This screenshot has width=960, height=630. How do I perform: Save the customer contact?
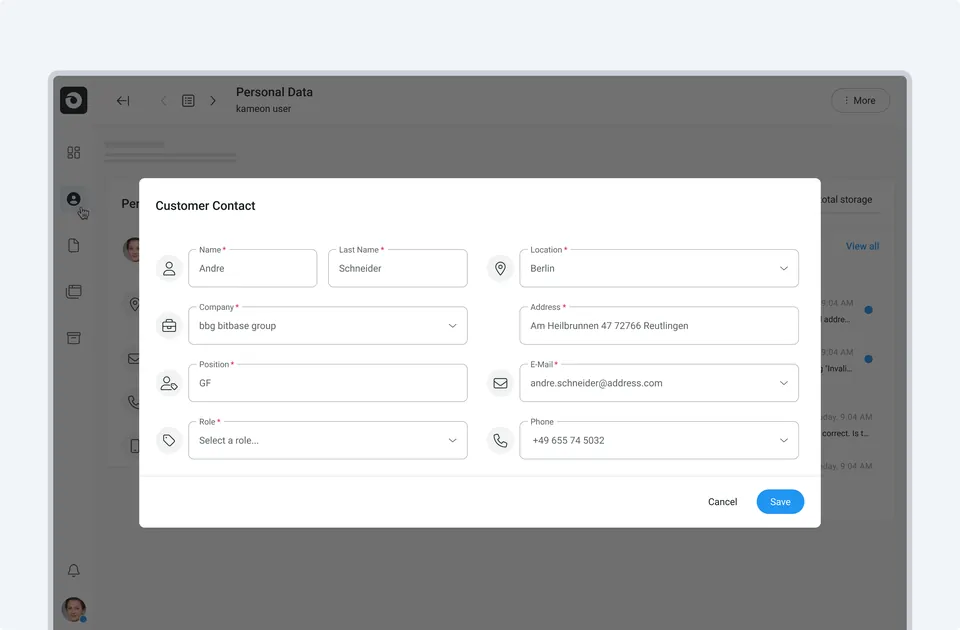point(780,501)
